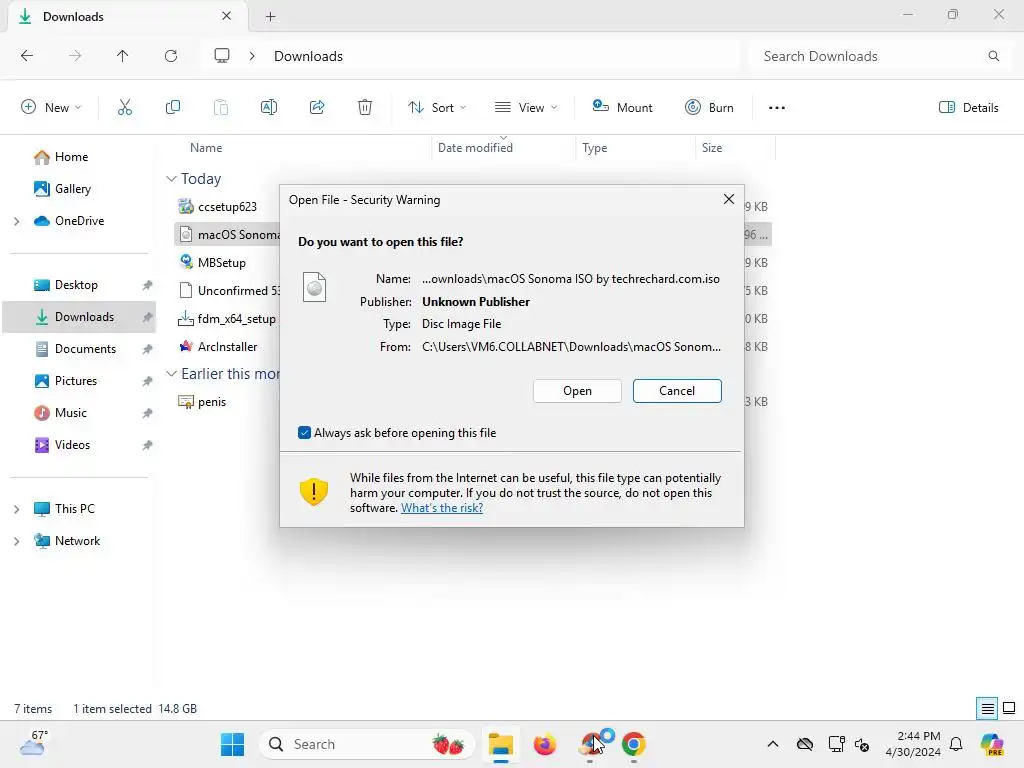
Task: Toggle the Details pane button
Action: 968,108
